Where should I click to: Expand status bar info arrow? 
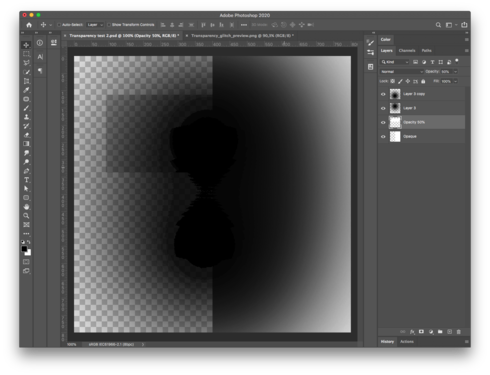(143, 344)
